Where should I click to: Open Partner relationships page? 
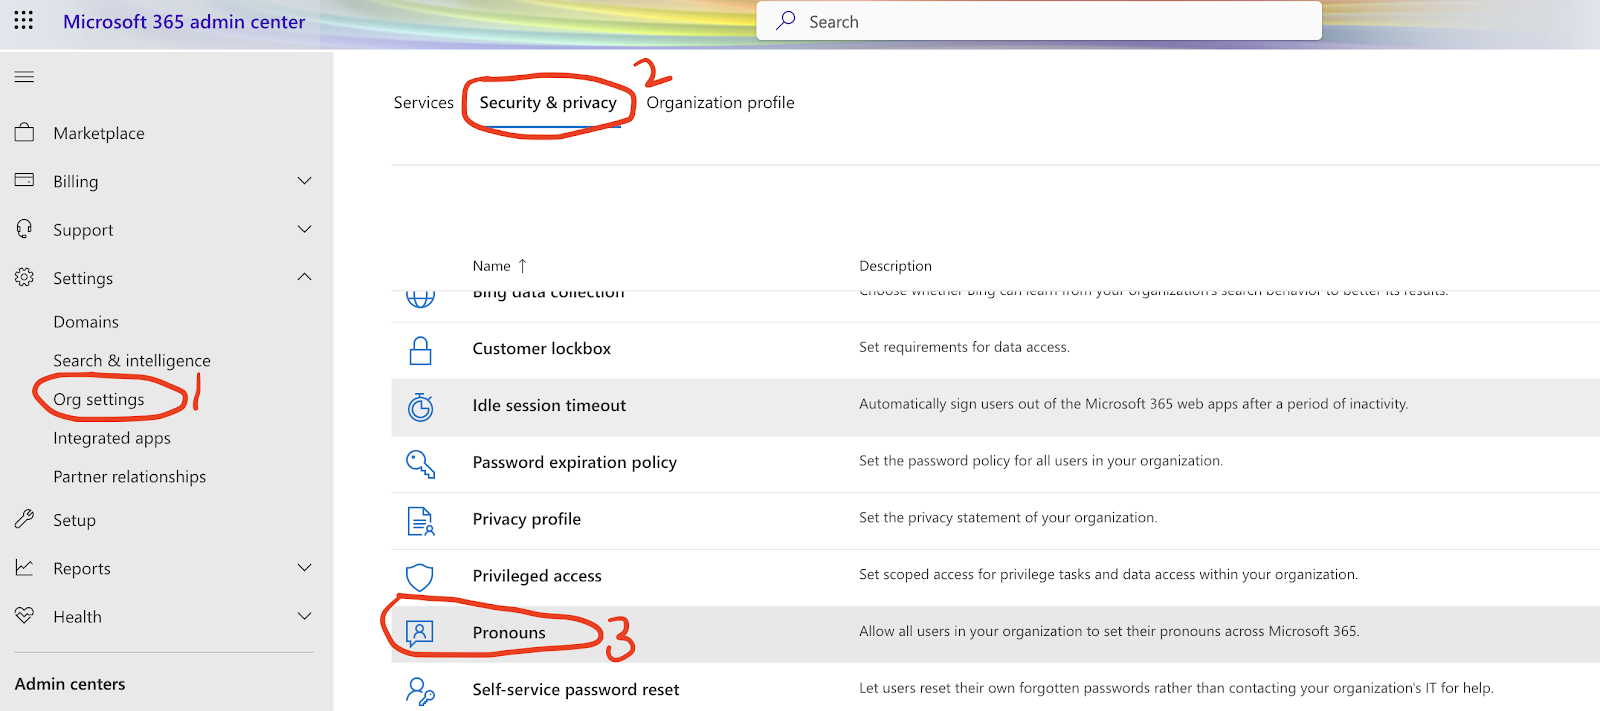(130, 477)
